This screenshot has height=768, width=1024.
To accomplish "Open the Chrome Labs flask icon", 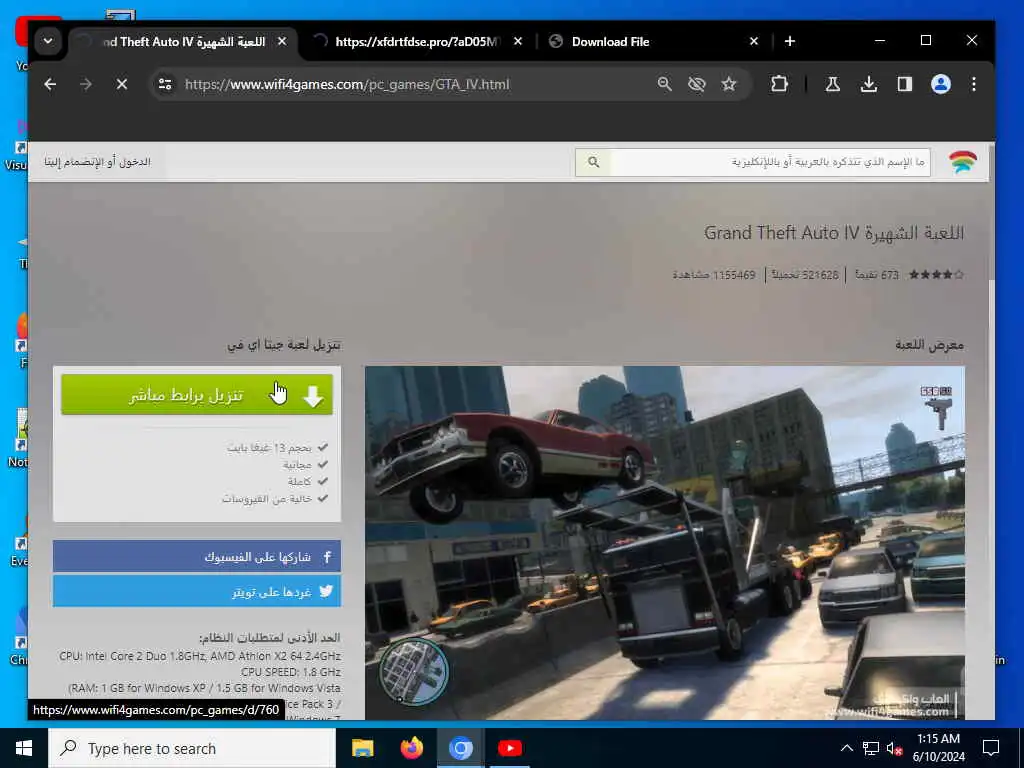I will point(833,84).
